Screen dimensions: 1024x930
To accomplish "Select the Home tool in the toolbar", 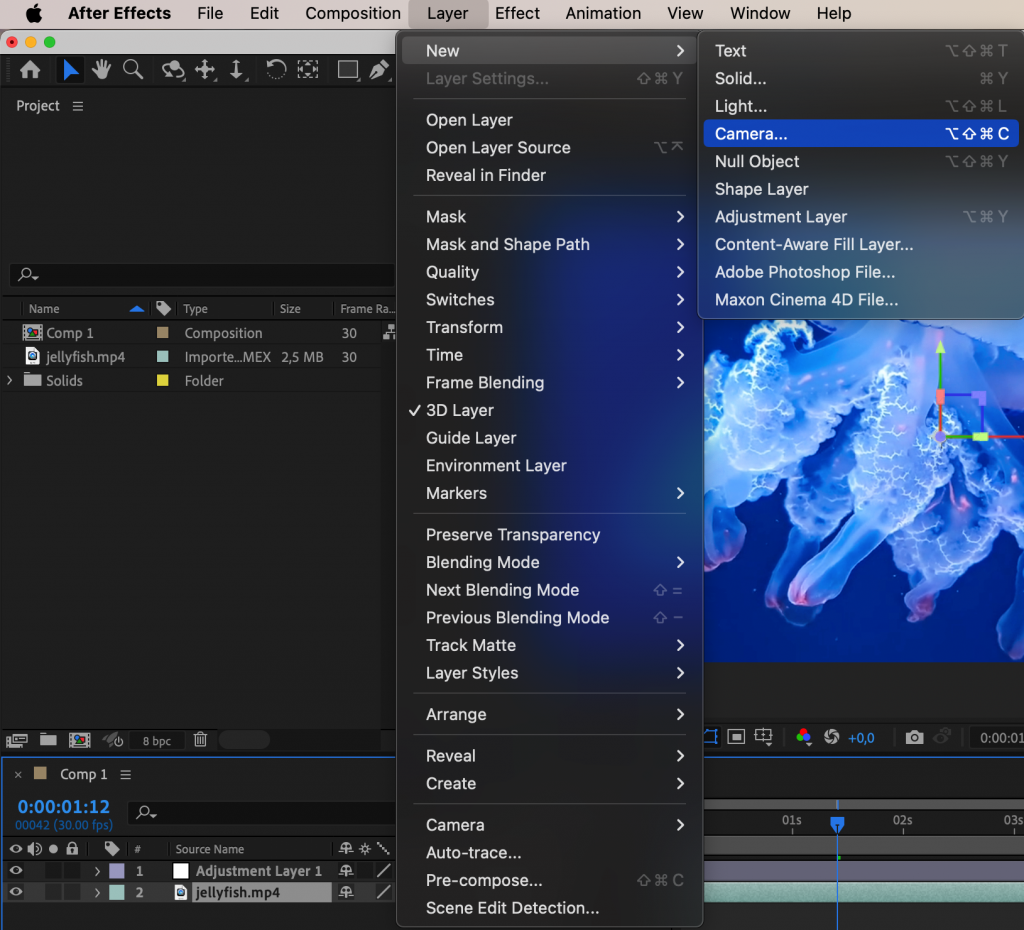I will 28,70.
